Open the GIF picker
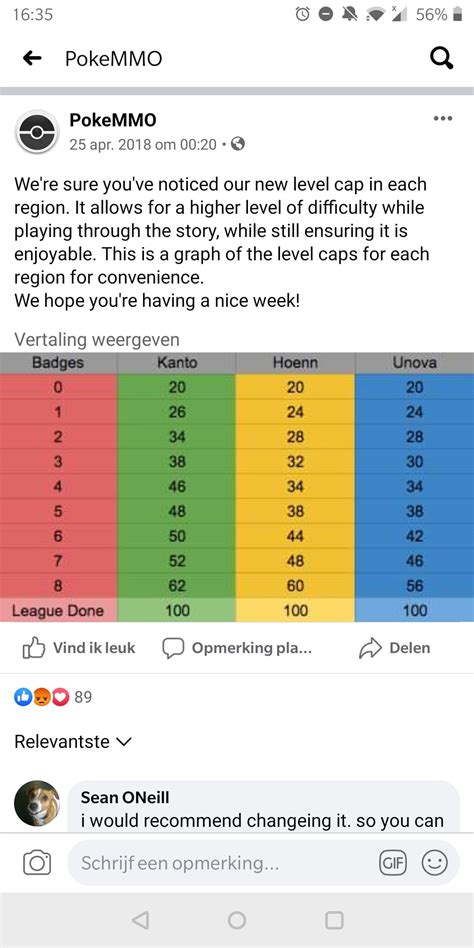 coord(392,863)
